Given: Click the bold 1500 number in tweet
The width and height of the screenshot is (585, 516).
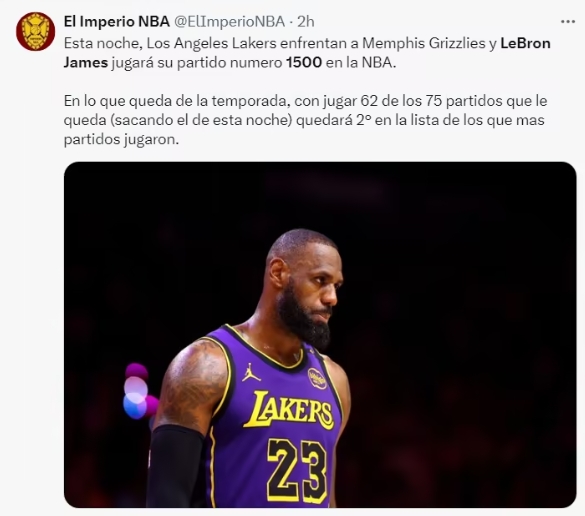Looking at the screenshot, I should click(304, 62).
